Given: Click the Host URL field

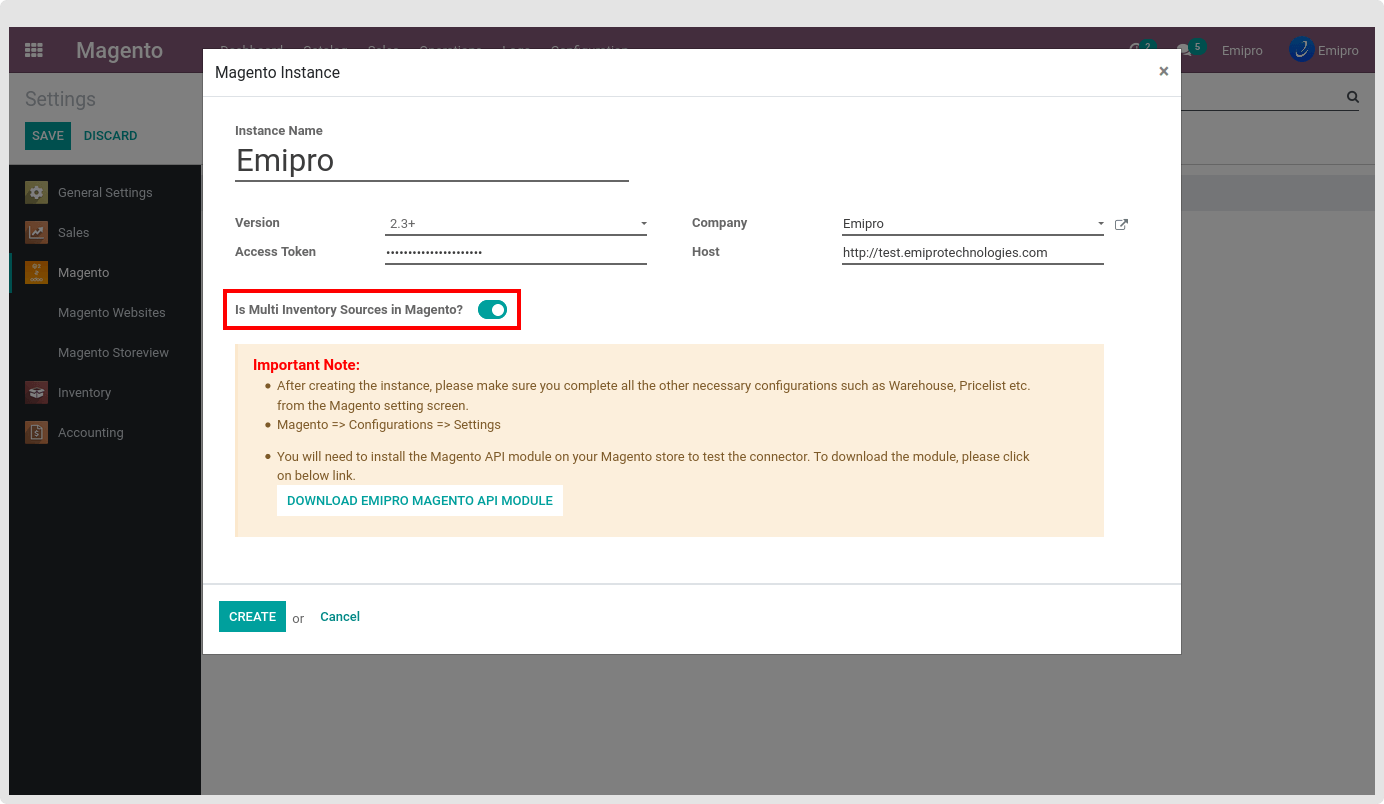Looking at the screenshot, I should click(x=973, y=253).
